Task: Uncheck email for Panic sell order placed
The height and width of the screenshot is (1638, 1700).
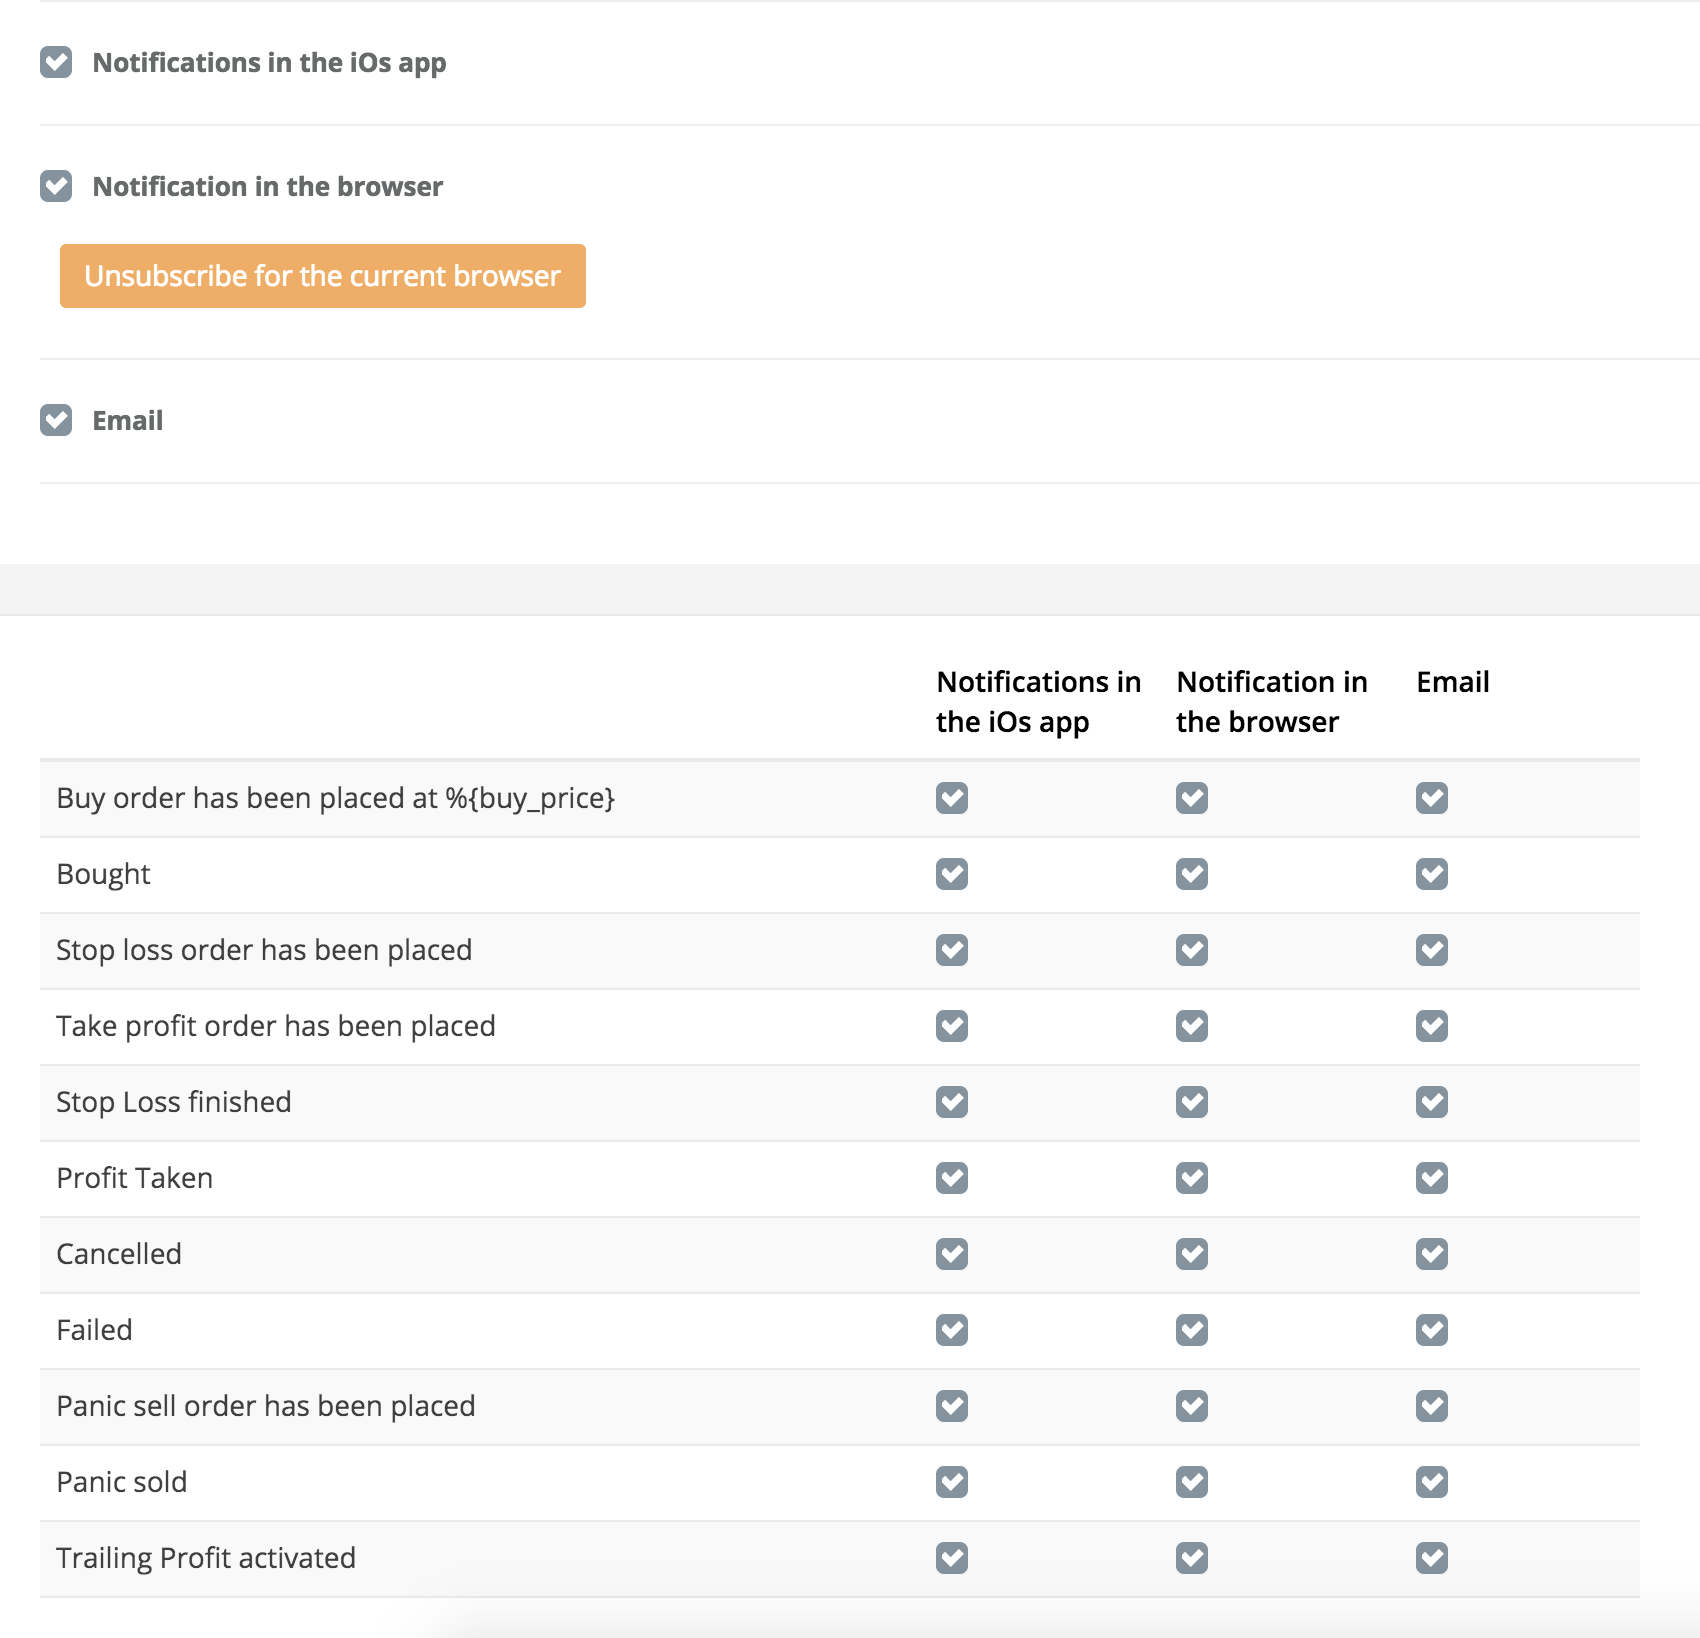Action: [1432, 1406]
